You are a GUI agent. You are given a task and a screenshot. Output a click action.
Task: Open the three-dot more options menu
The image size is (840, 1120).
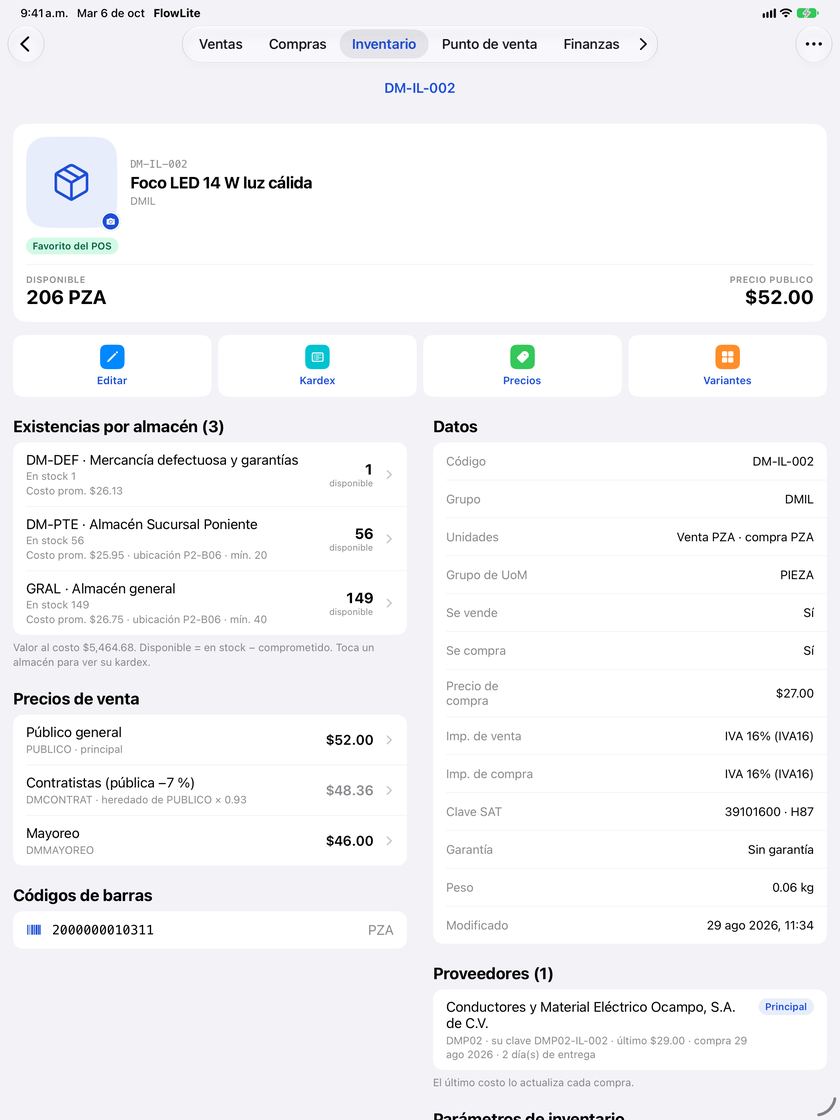[814, 44]
